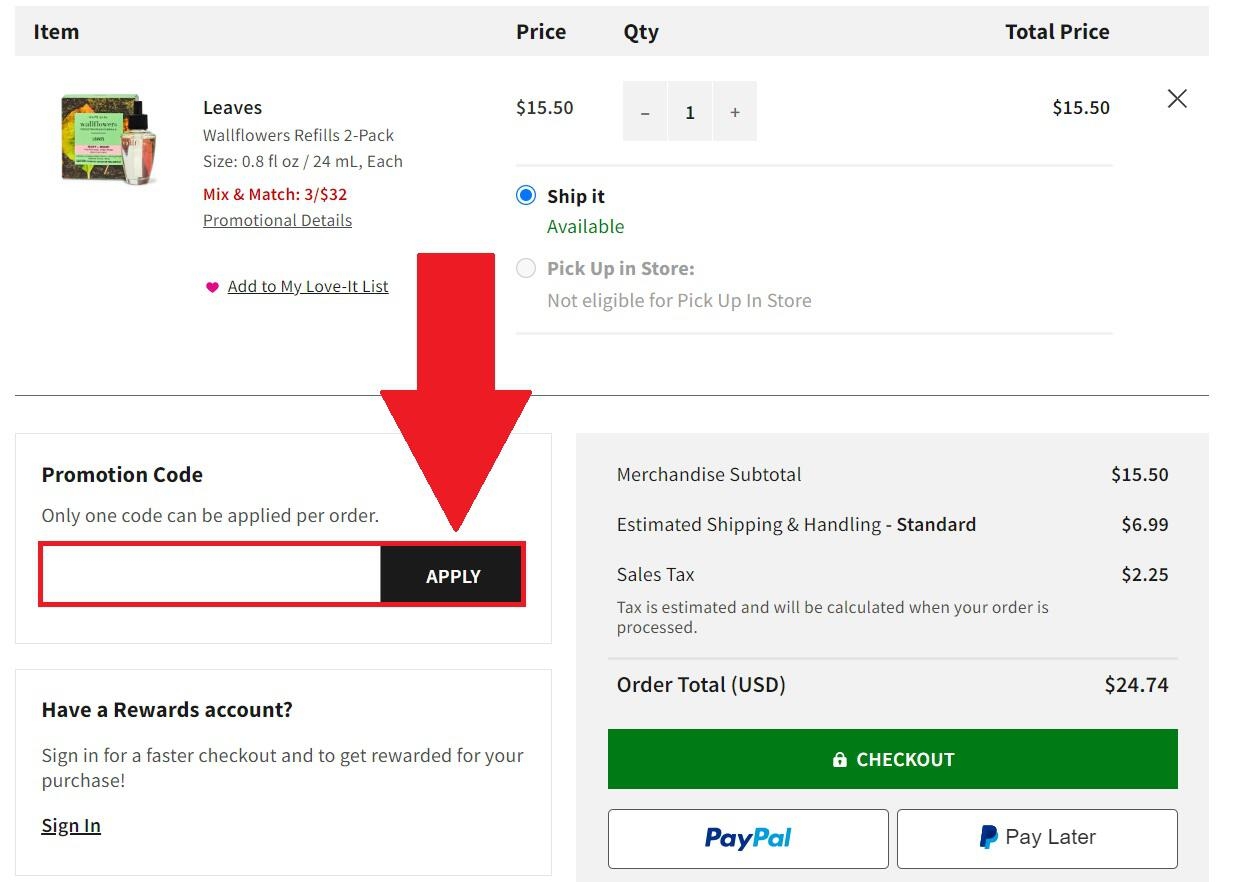Screen dimensions: 1237x882
Task: Choose the PayPal Pay Later button
Action: click(1037, 838)
